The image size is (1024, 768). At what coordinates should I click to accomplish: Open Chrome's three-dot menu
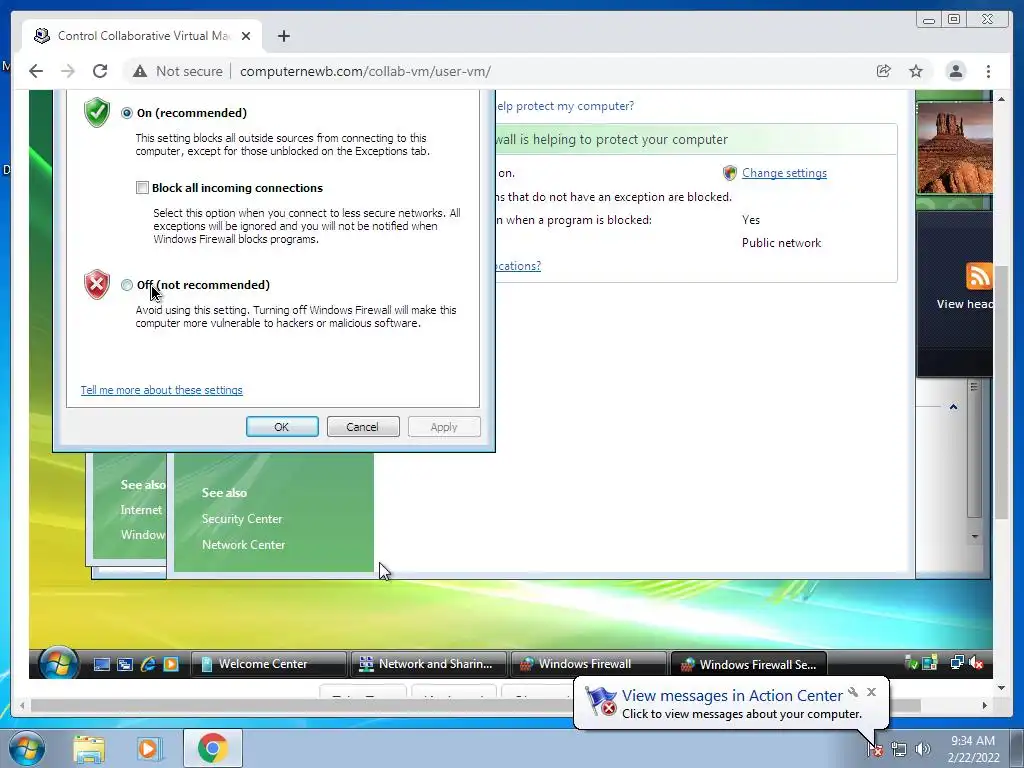coord(988,71)
